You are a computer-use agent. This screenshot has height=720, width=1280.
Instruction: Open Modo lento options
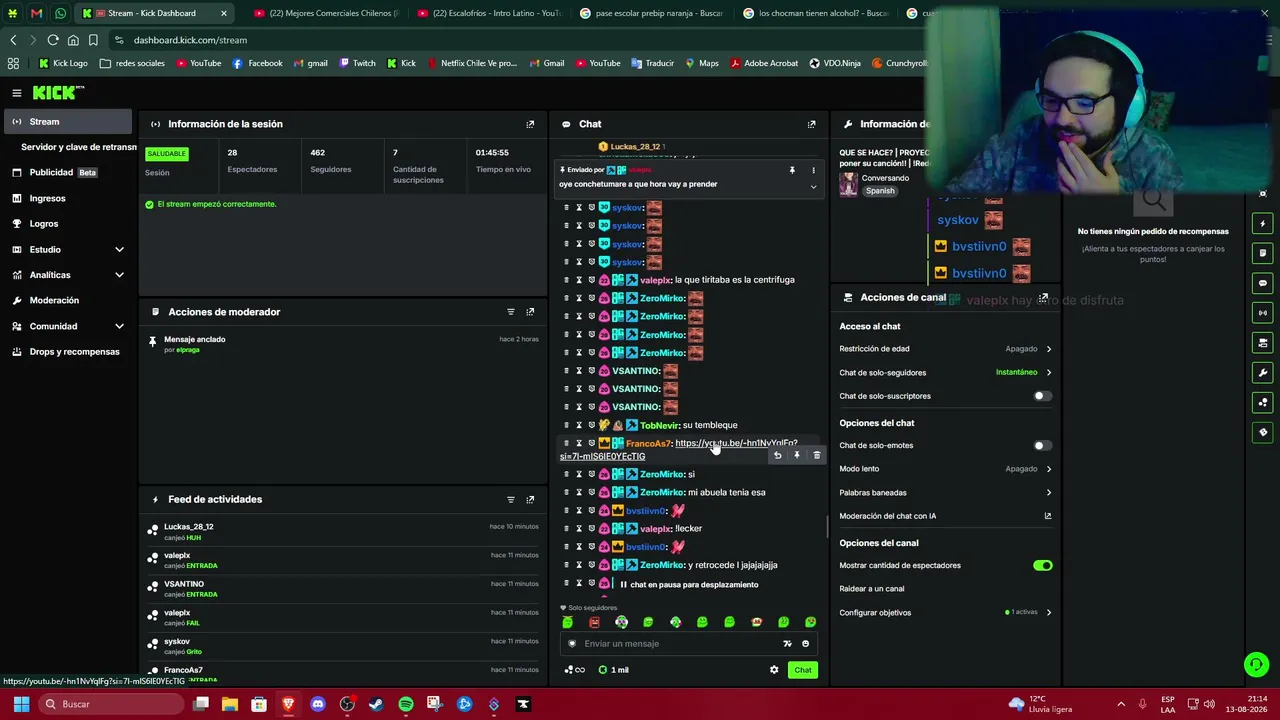point(946,469)
